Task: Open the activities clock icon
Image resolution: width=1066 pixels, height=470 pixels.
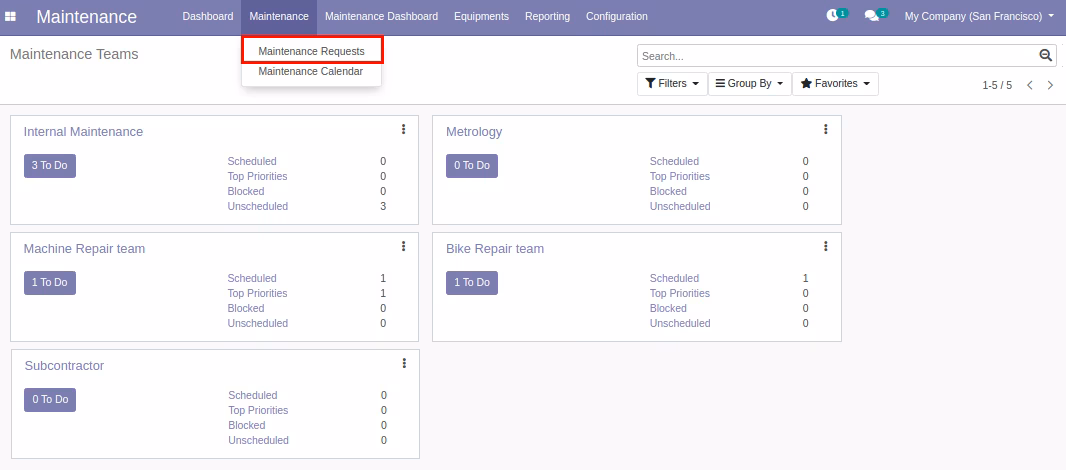Action: coord(832,16)
